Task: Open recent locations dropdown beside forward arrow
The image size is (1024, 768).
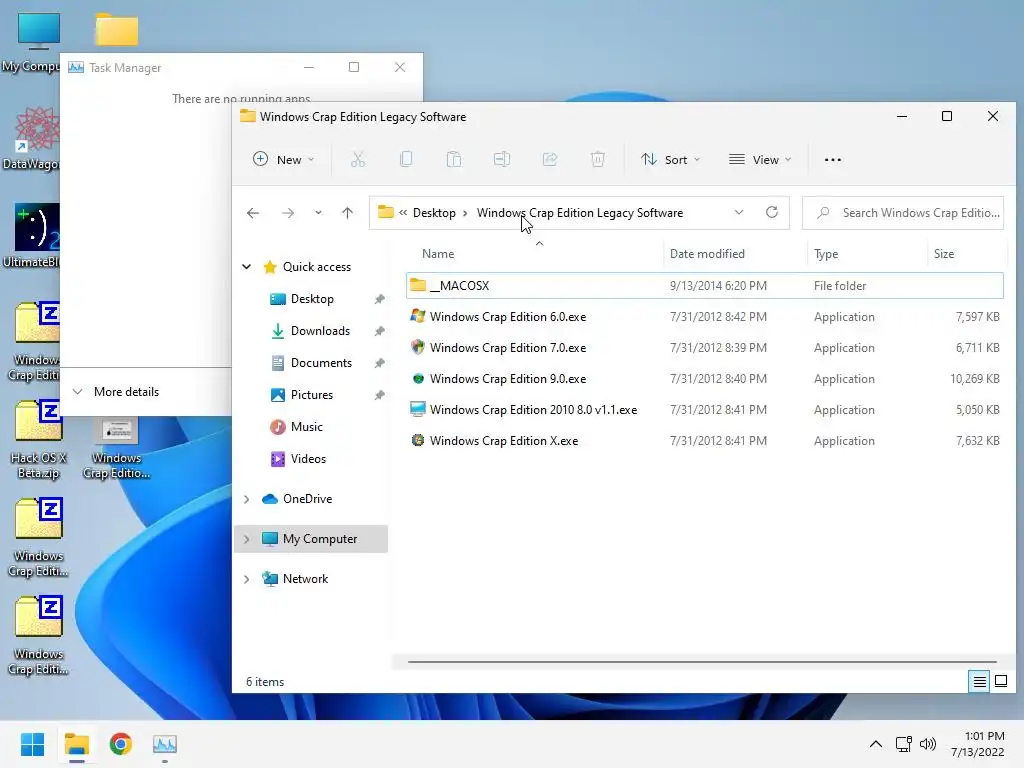Action: pyautogui.click(x=318, y=213)
